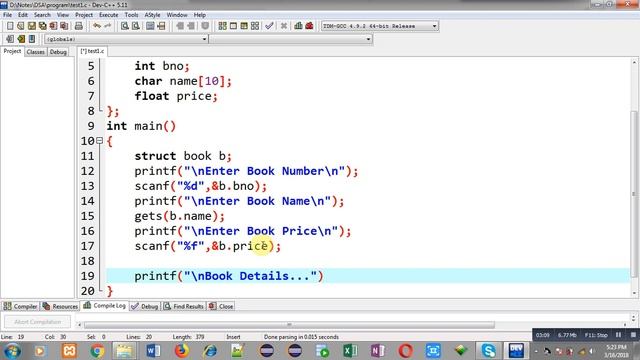
Task: Open the File menu
Action: click(7, 15)
